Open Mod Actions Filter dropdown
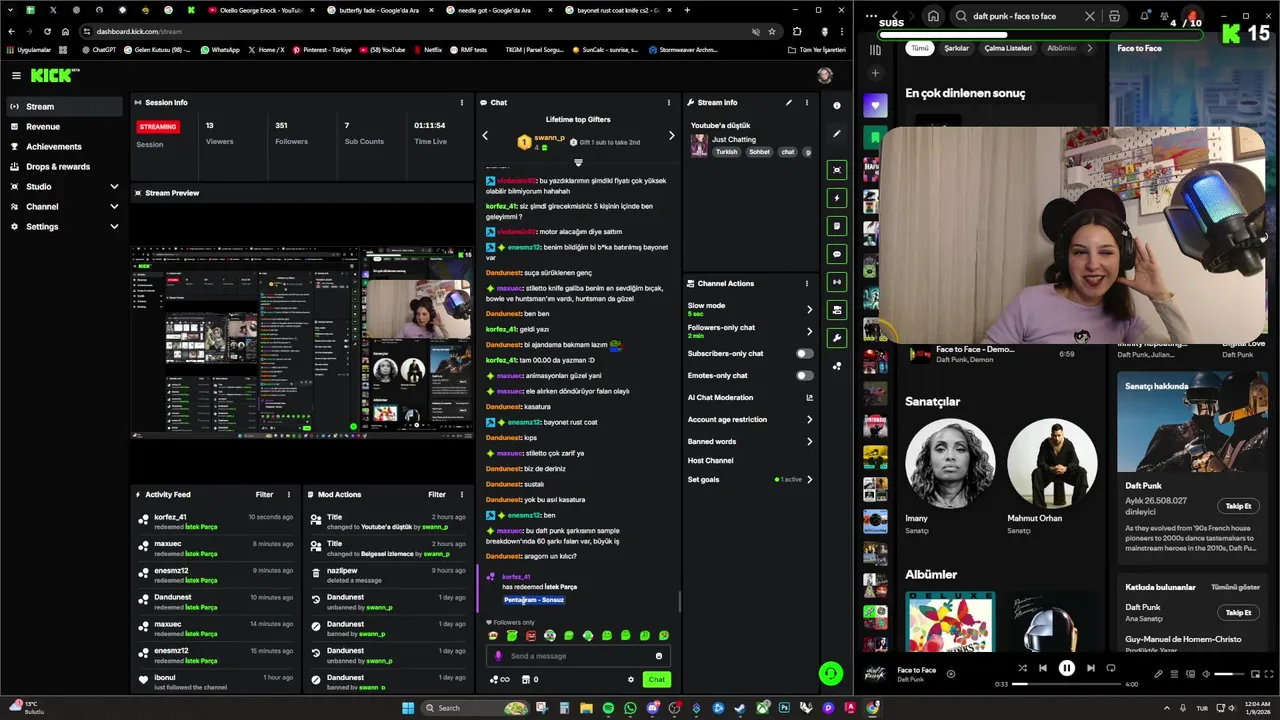 437,494
